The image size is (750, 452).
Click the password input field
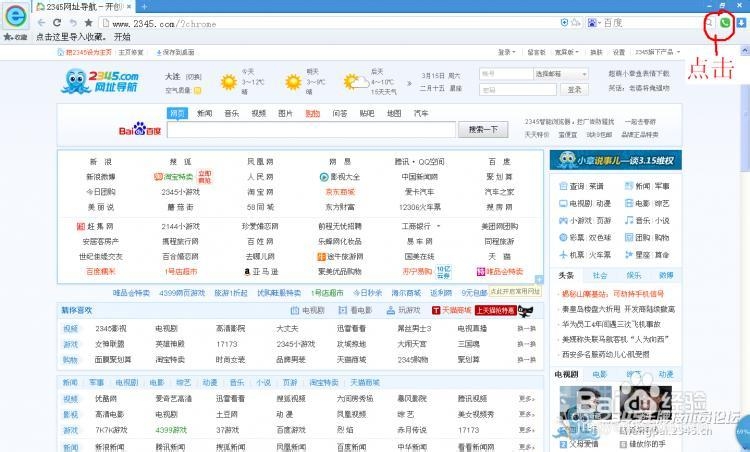[x=518, y=89]
